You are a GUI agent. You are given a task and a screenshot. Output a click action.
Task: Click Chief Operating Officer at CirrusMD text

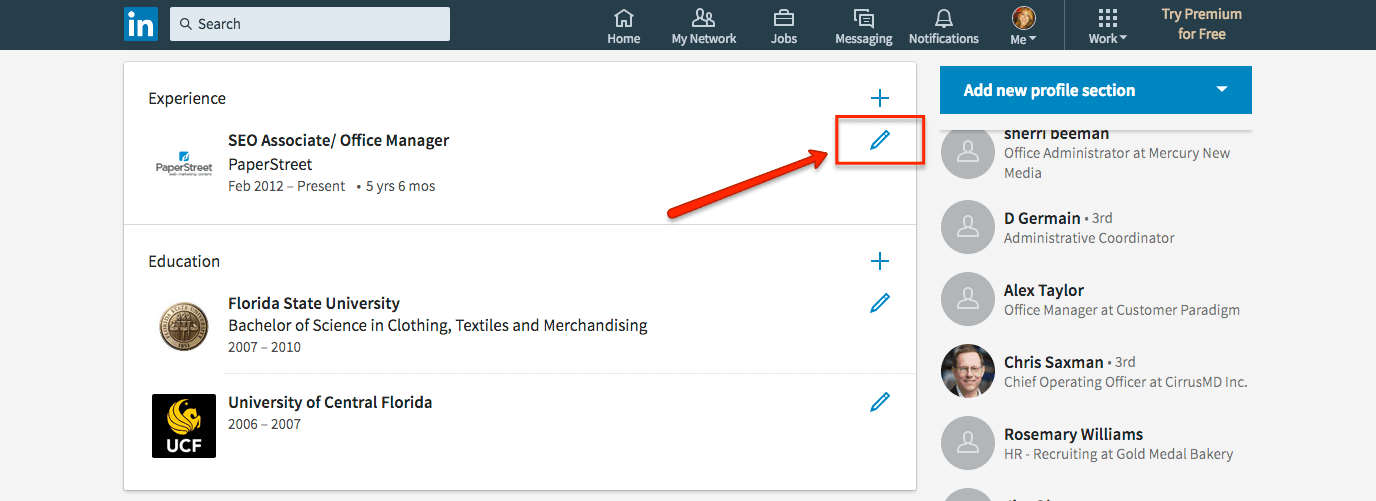pos(1126,382)
